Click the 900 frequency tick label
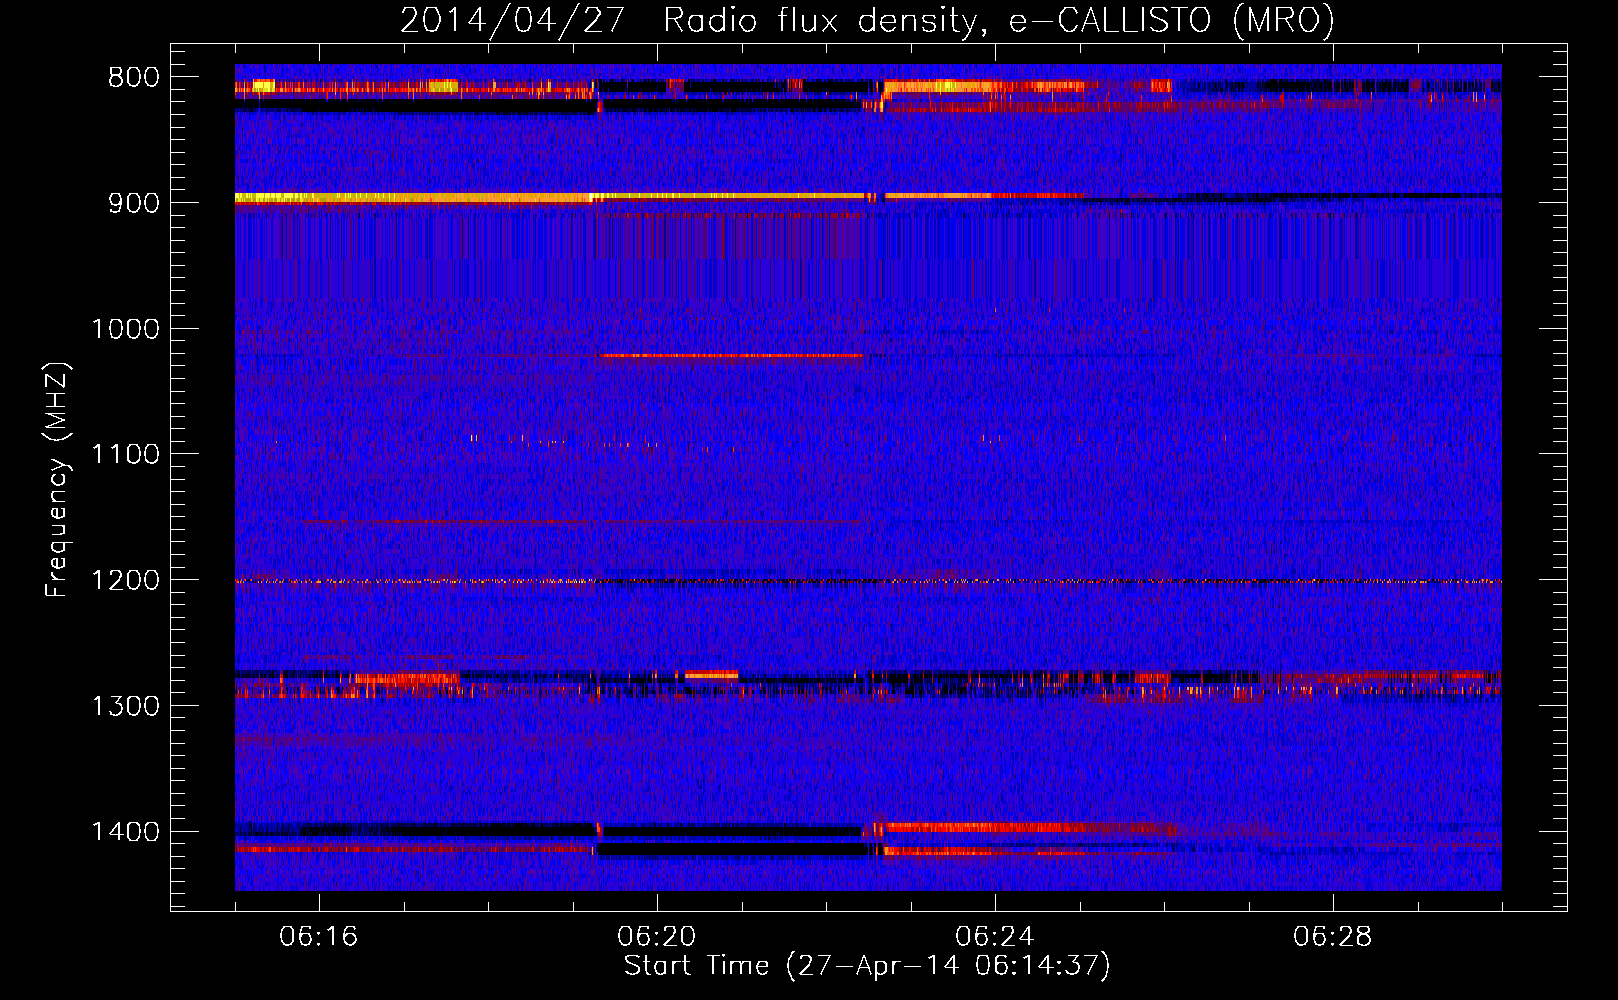This screenshot has width=1618, height=1000. 134,203
